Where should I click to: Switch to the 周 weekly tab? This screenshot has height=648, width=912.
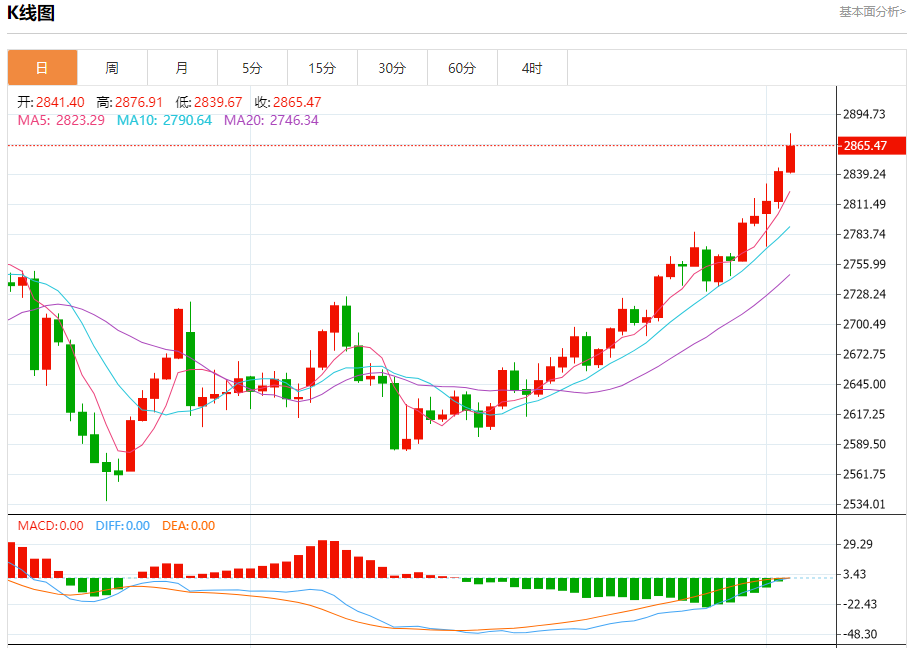[x=112, y=68]
